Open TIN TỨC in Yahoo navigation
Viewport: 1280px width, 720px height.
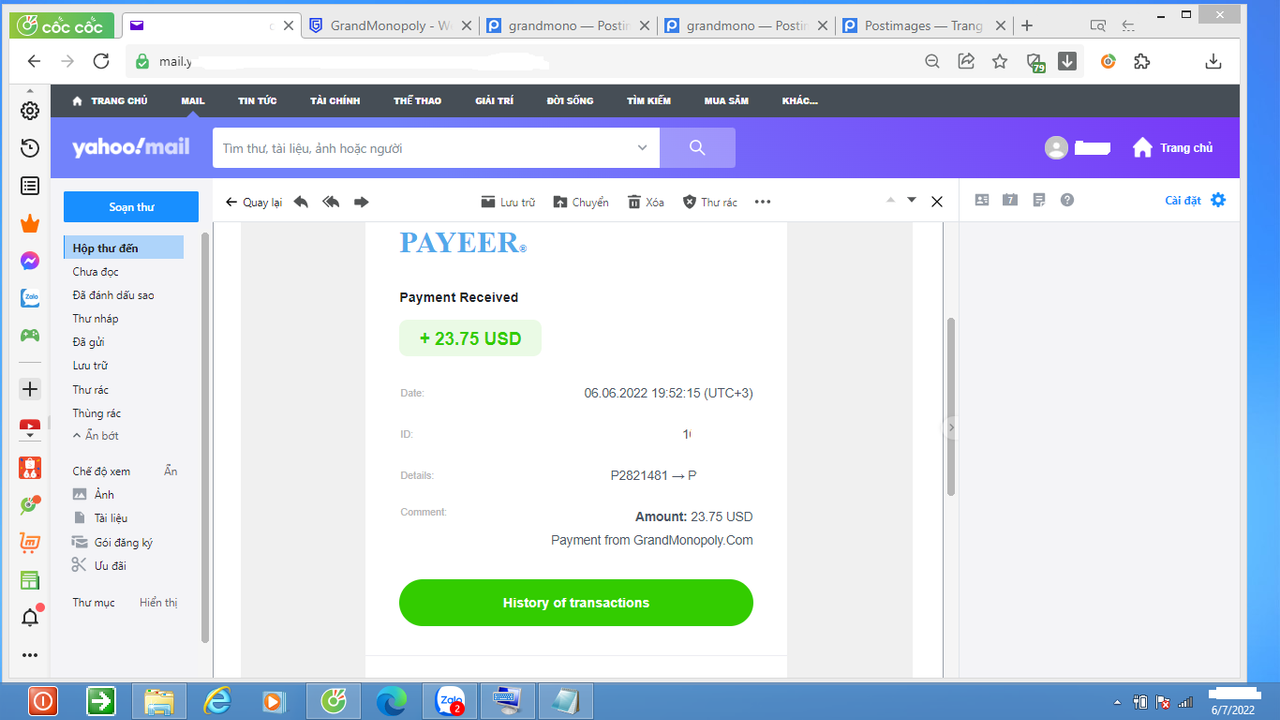tap(257, 101)
